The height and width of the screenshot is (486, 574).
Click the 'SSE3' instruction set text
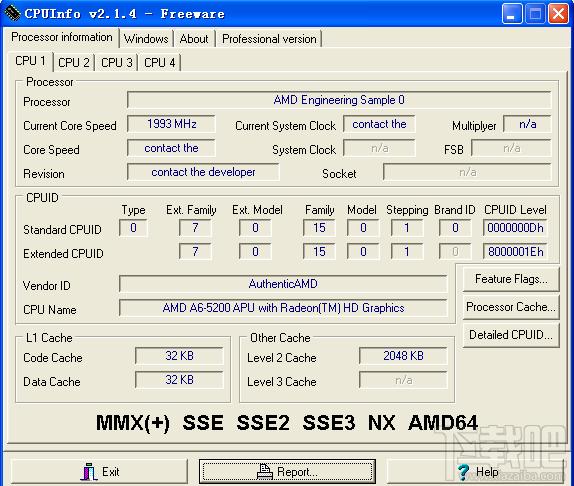pyautogui.click(x=329, y=423)
